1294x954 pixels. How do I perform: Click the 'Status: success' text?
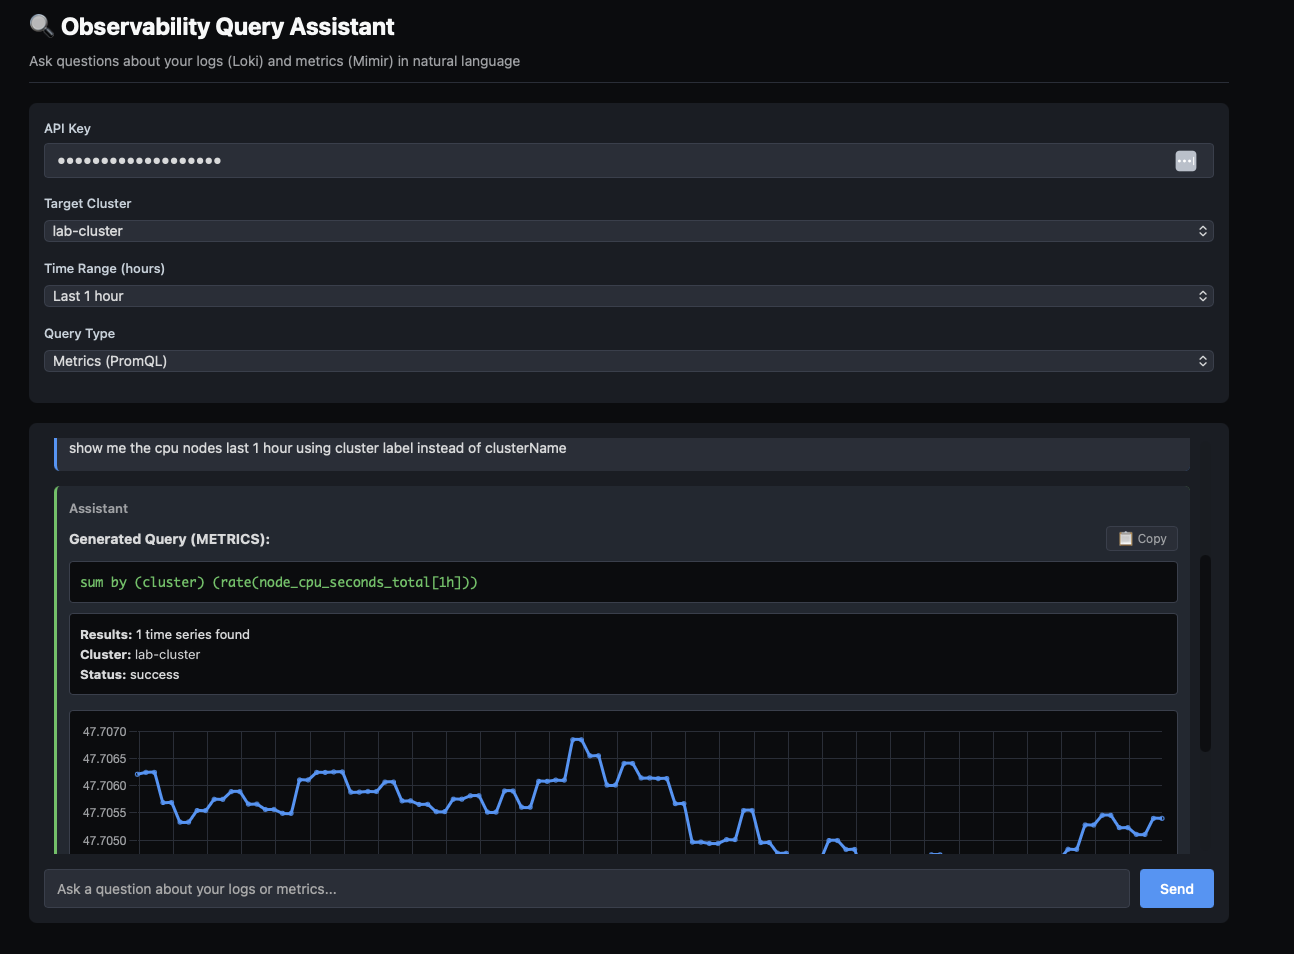click(130, 674)
